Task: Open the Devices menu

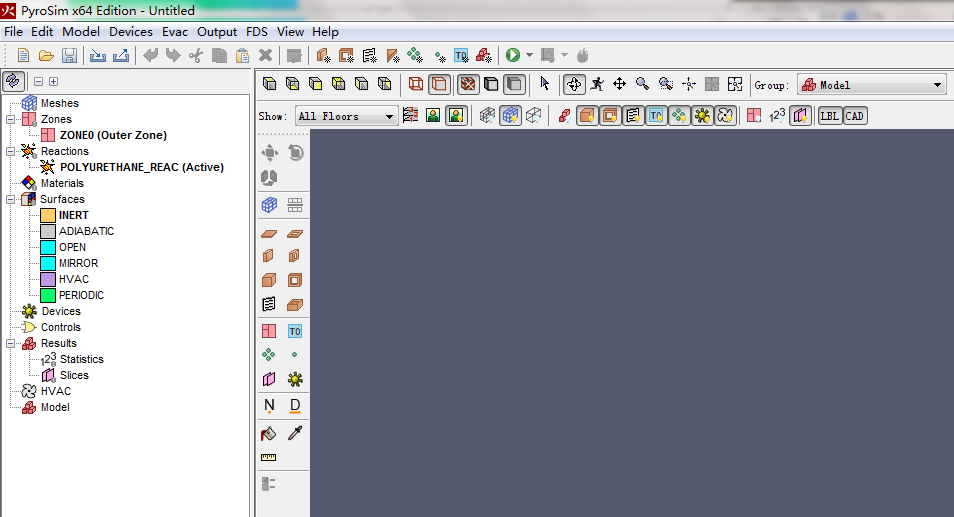Action: pos(131,32)
